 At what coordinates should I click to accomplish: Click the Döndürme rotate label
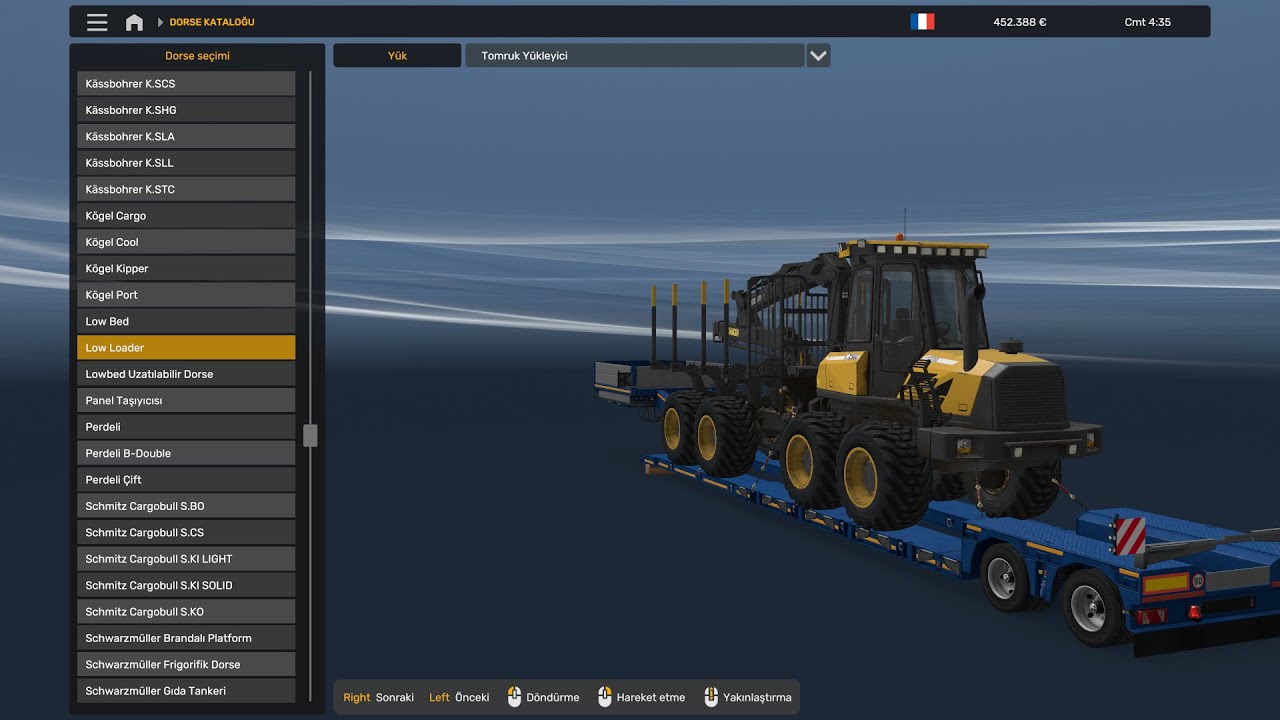(553, 698)
